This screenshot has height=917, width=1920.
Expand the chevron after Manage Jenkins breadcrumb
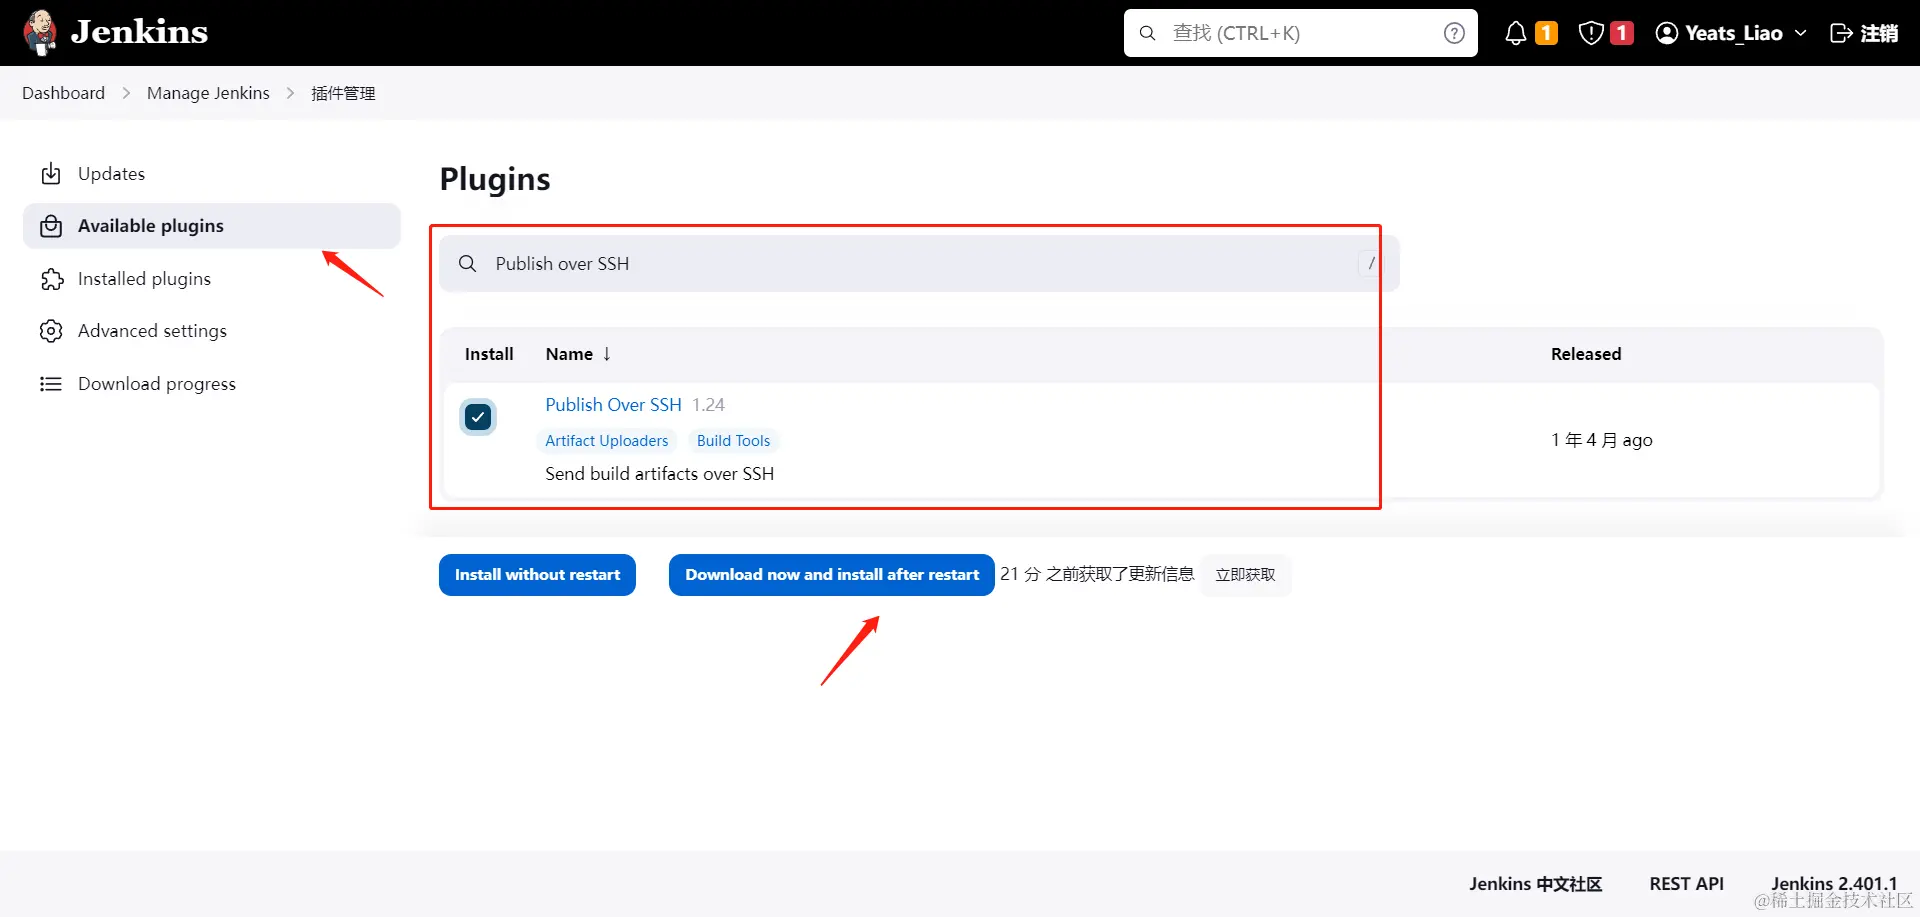coord(290,93)
